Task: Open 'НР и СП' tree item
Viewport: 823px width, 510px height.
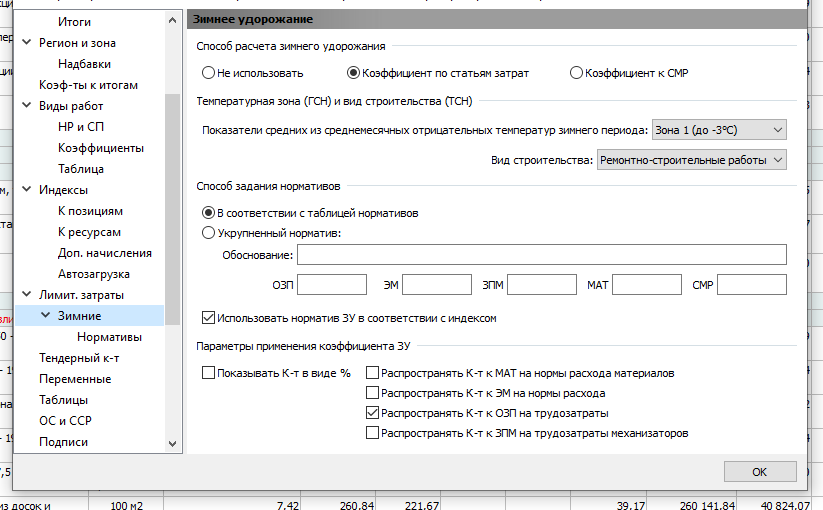Action: click(x=81, y=126)
